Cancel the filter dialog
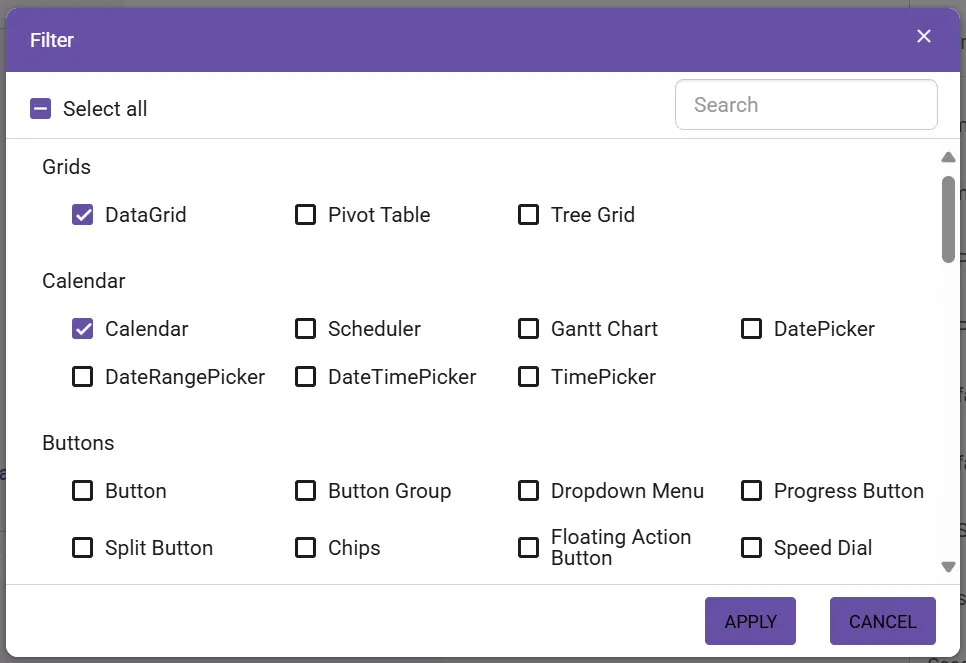This screenshot has width=966, height=663. [x=882, y=620]
